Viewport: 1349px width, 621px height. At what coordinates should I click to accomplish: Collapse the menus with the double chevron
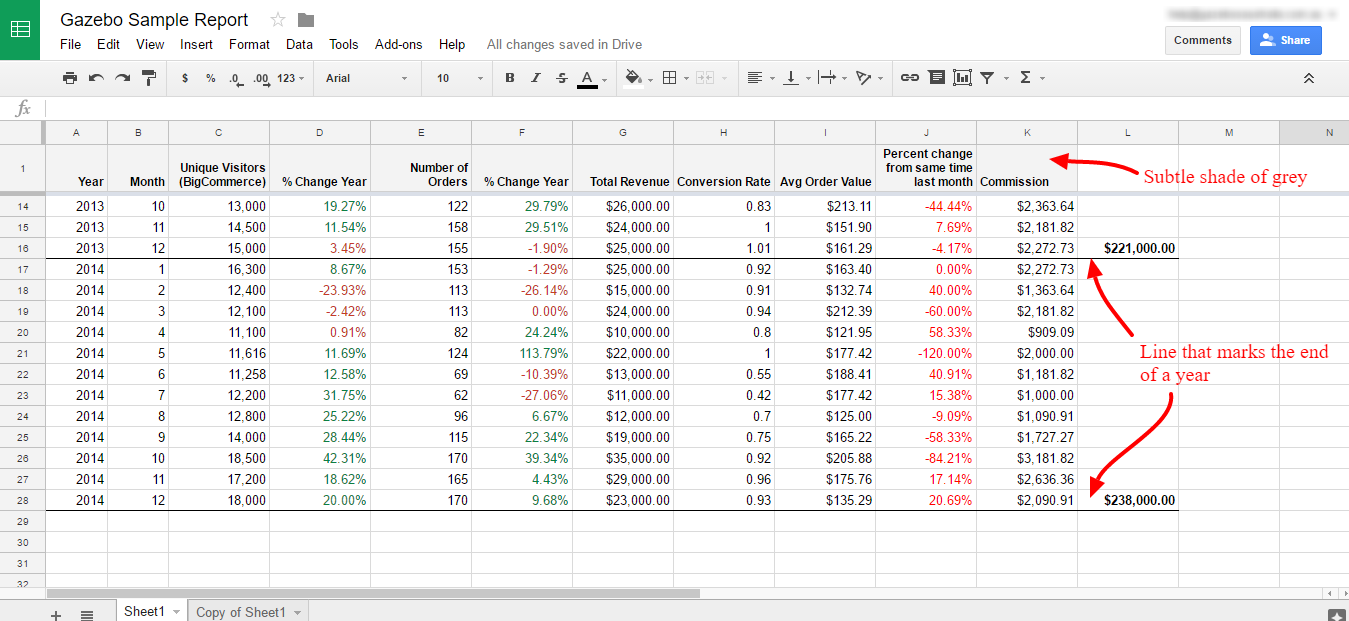1309,78
